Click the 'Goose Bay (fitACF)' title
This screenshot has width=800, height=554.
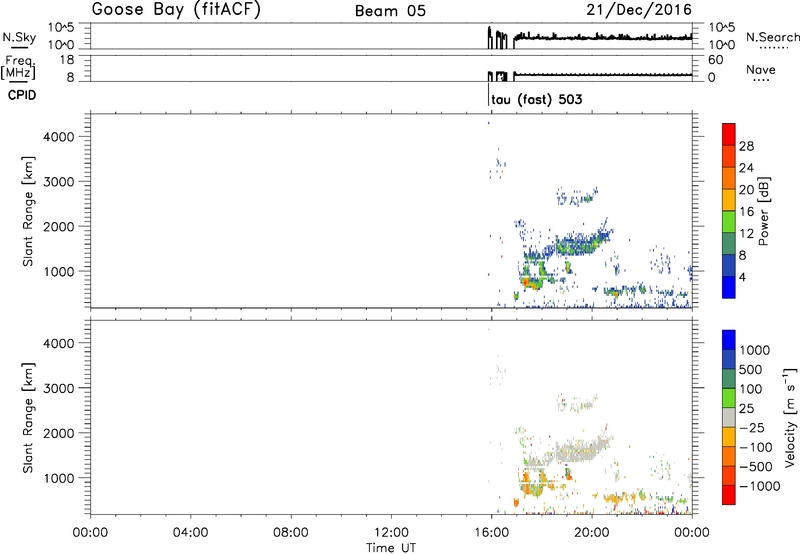tap(176, 9)
